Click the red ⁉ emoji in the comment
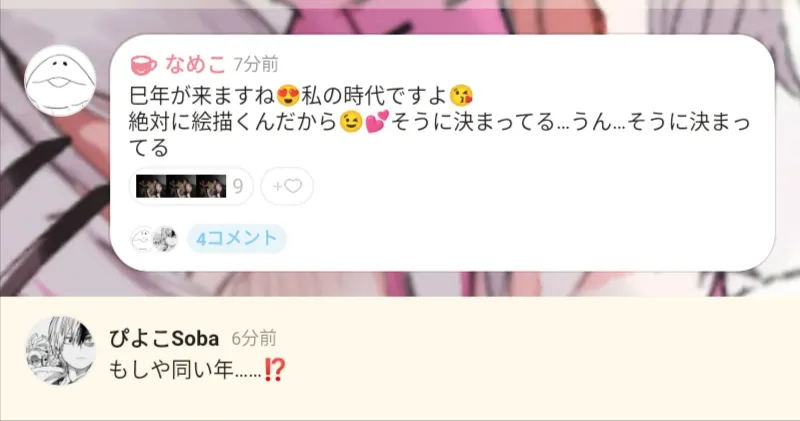This screenshot has width=800, height=421. 274,370
